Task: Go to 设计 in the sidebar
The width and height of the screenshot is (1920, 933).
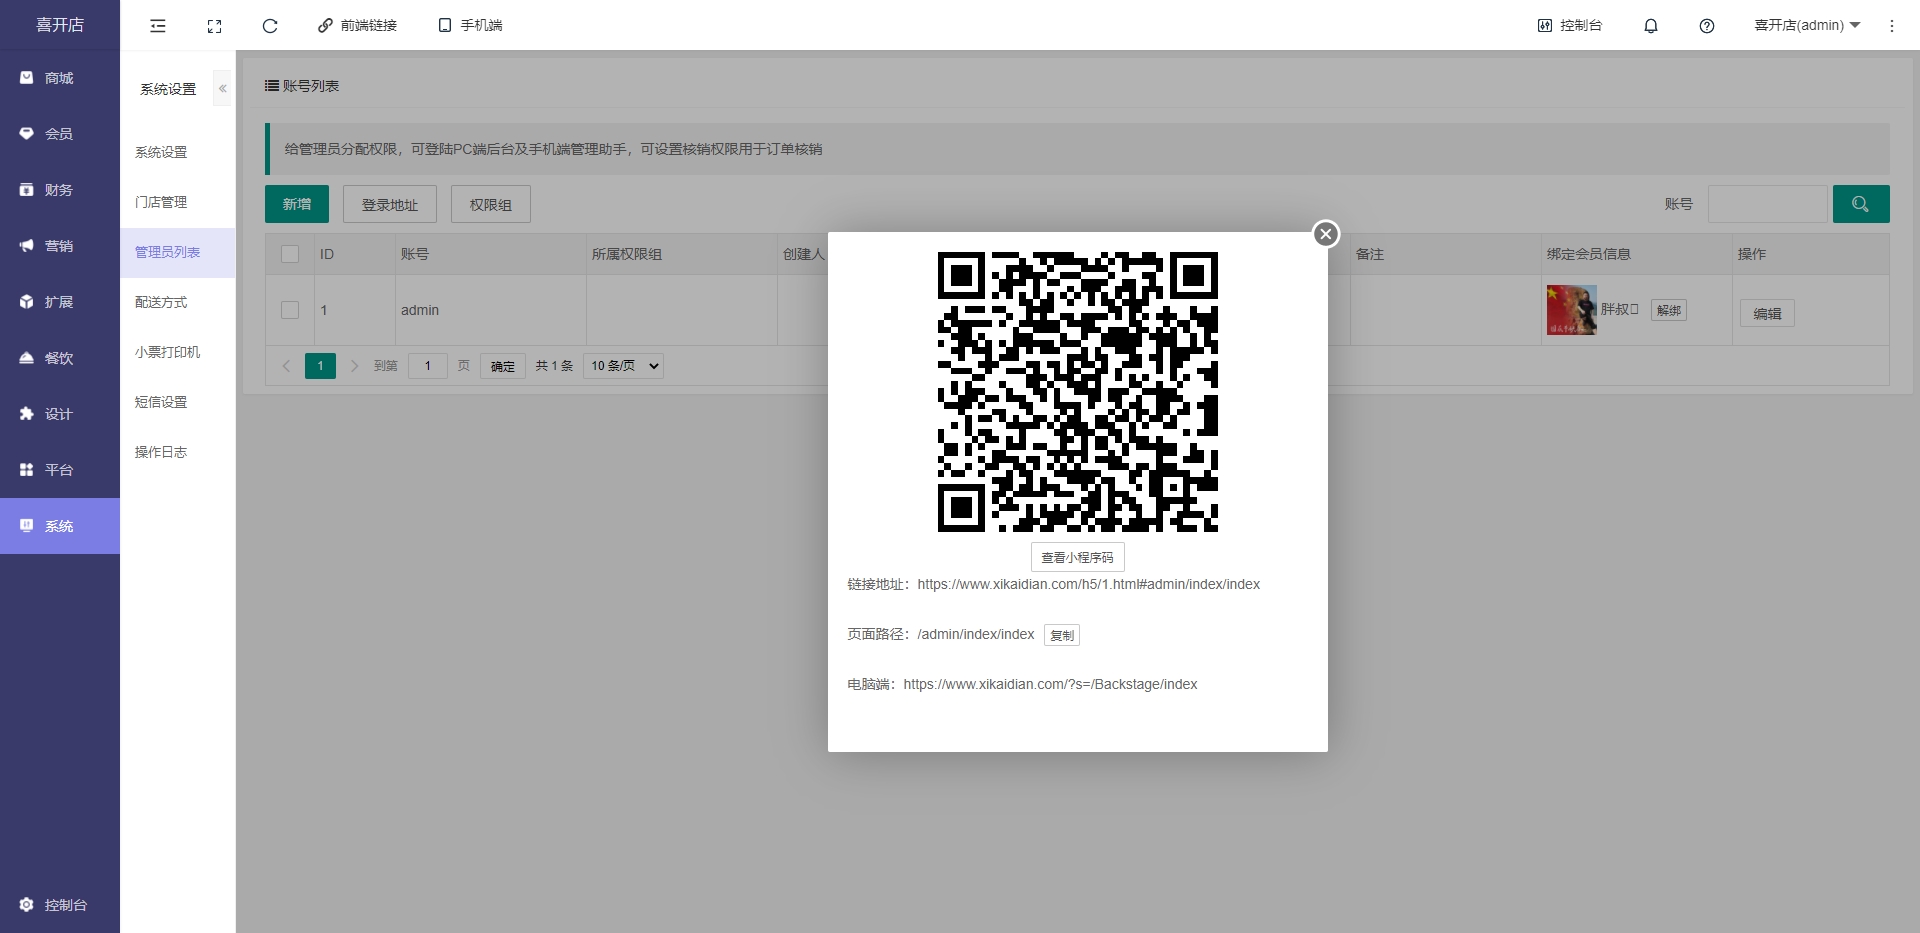Action: click(x=60, y=414)
